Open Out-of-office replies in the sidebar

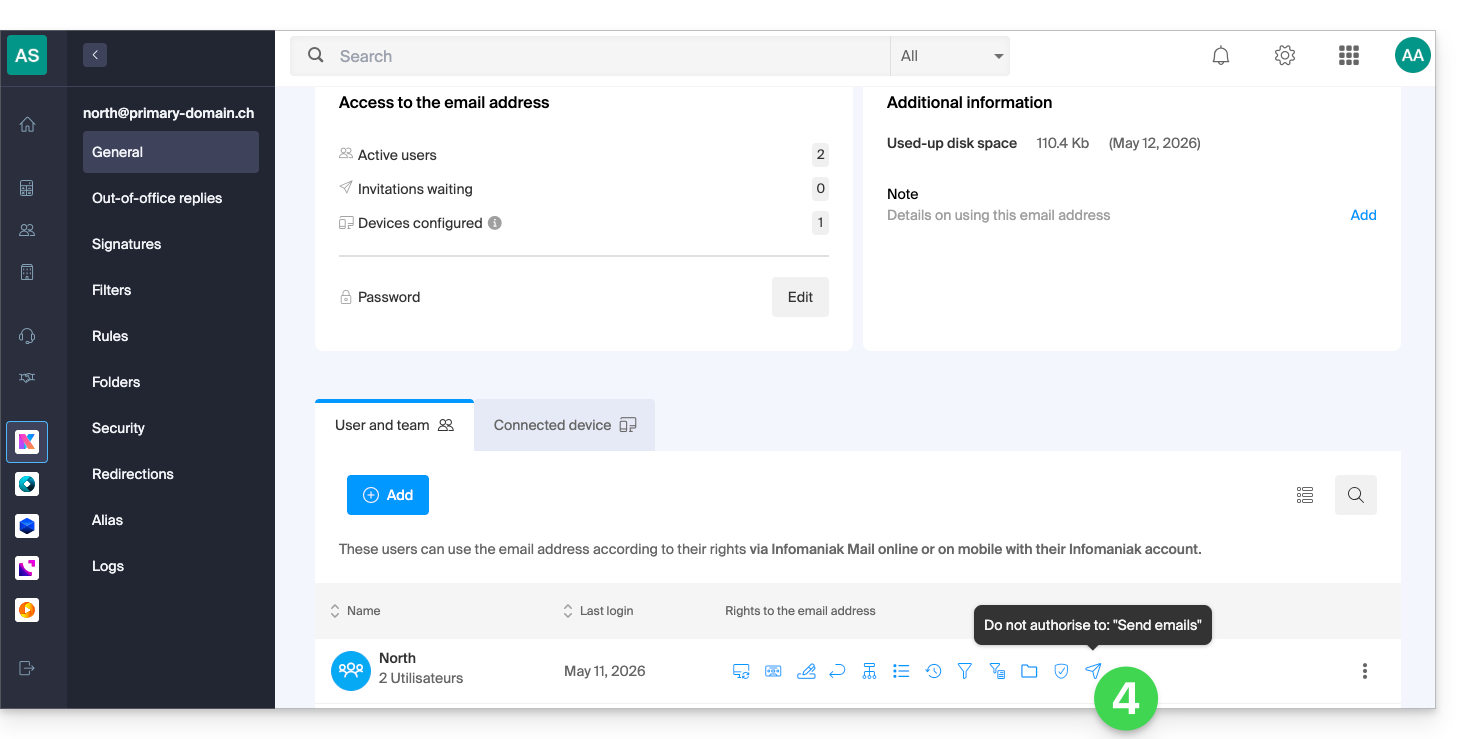[x=157, y=198]
